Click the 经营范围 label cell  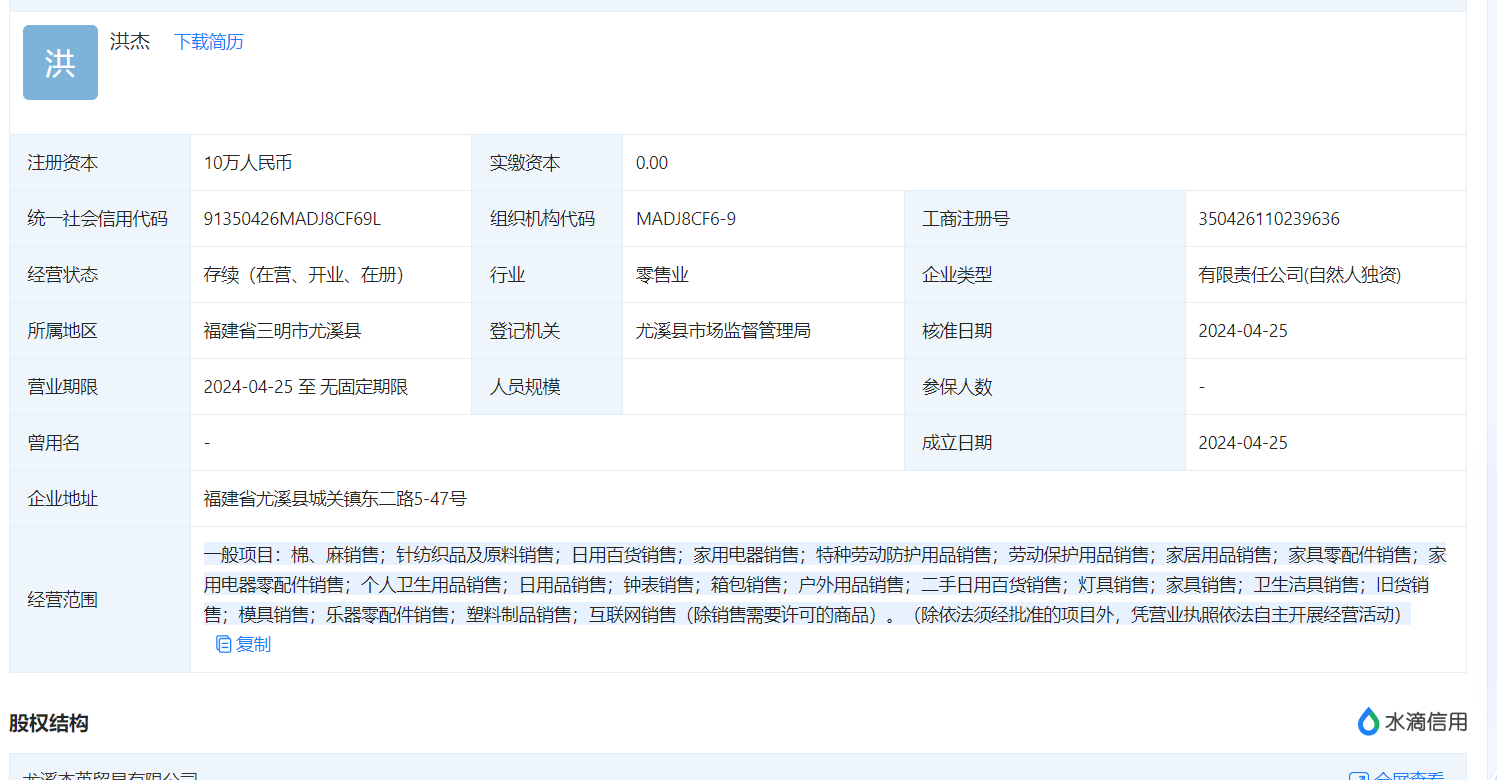coord(100,600)
